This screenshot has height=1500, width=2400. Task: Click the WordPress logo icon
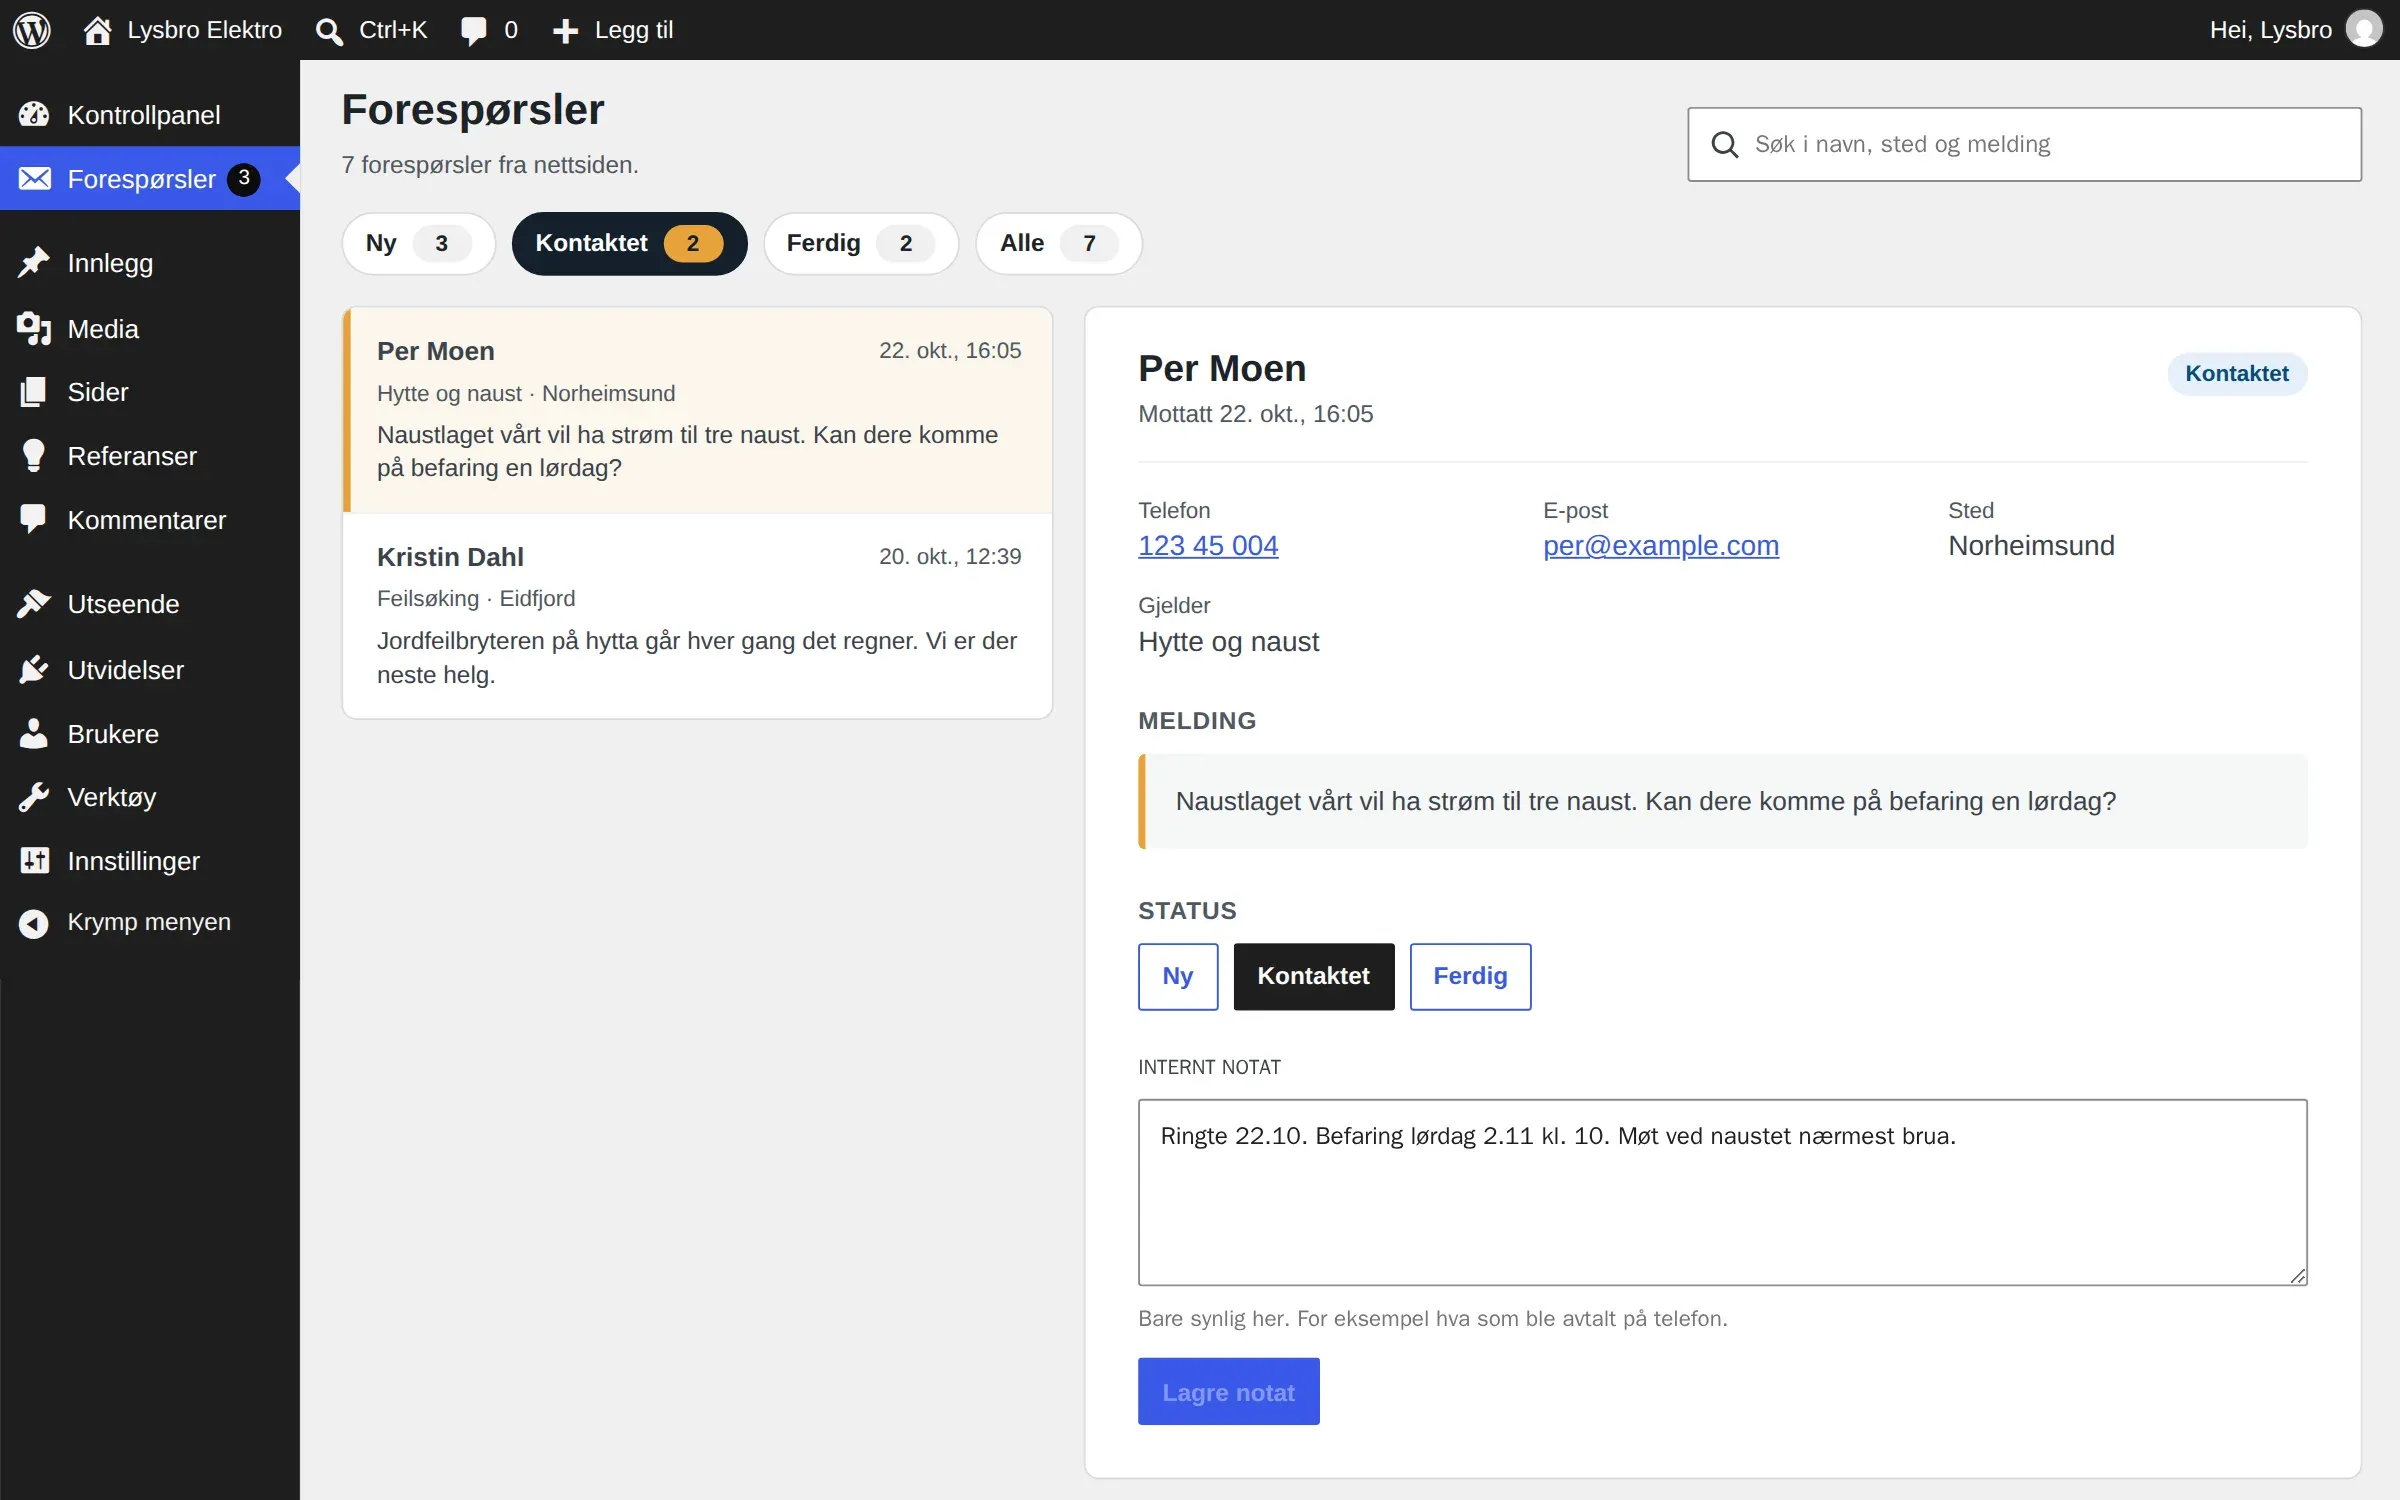32,30
